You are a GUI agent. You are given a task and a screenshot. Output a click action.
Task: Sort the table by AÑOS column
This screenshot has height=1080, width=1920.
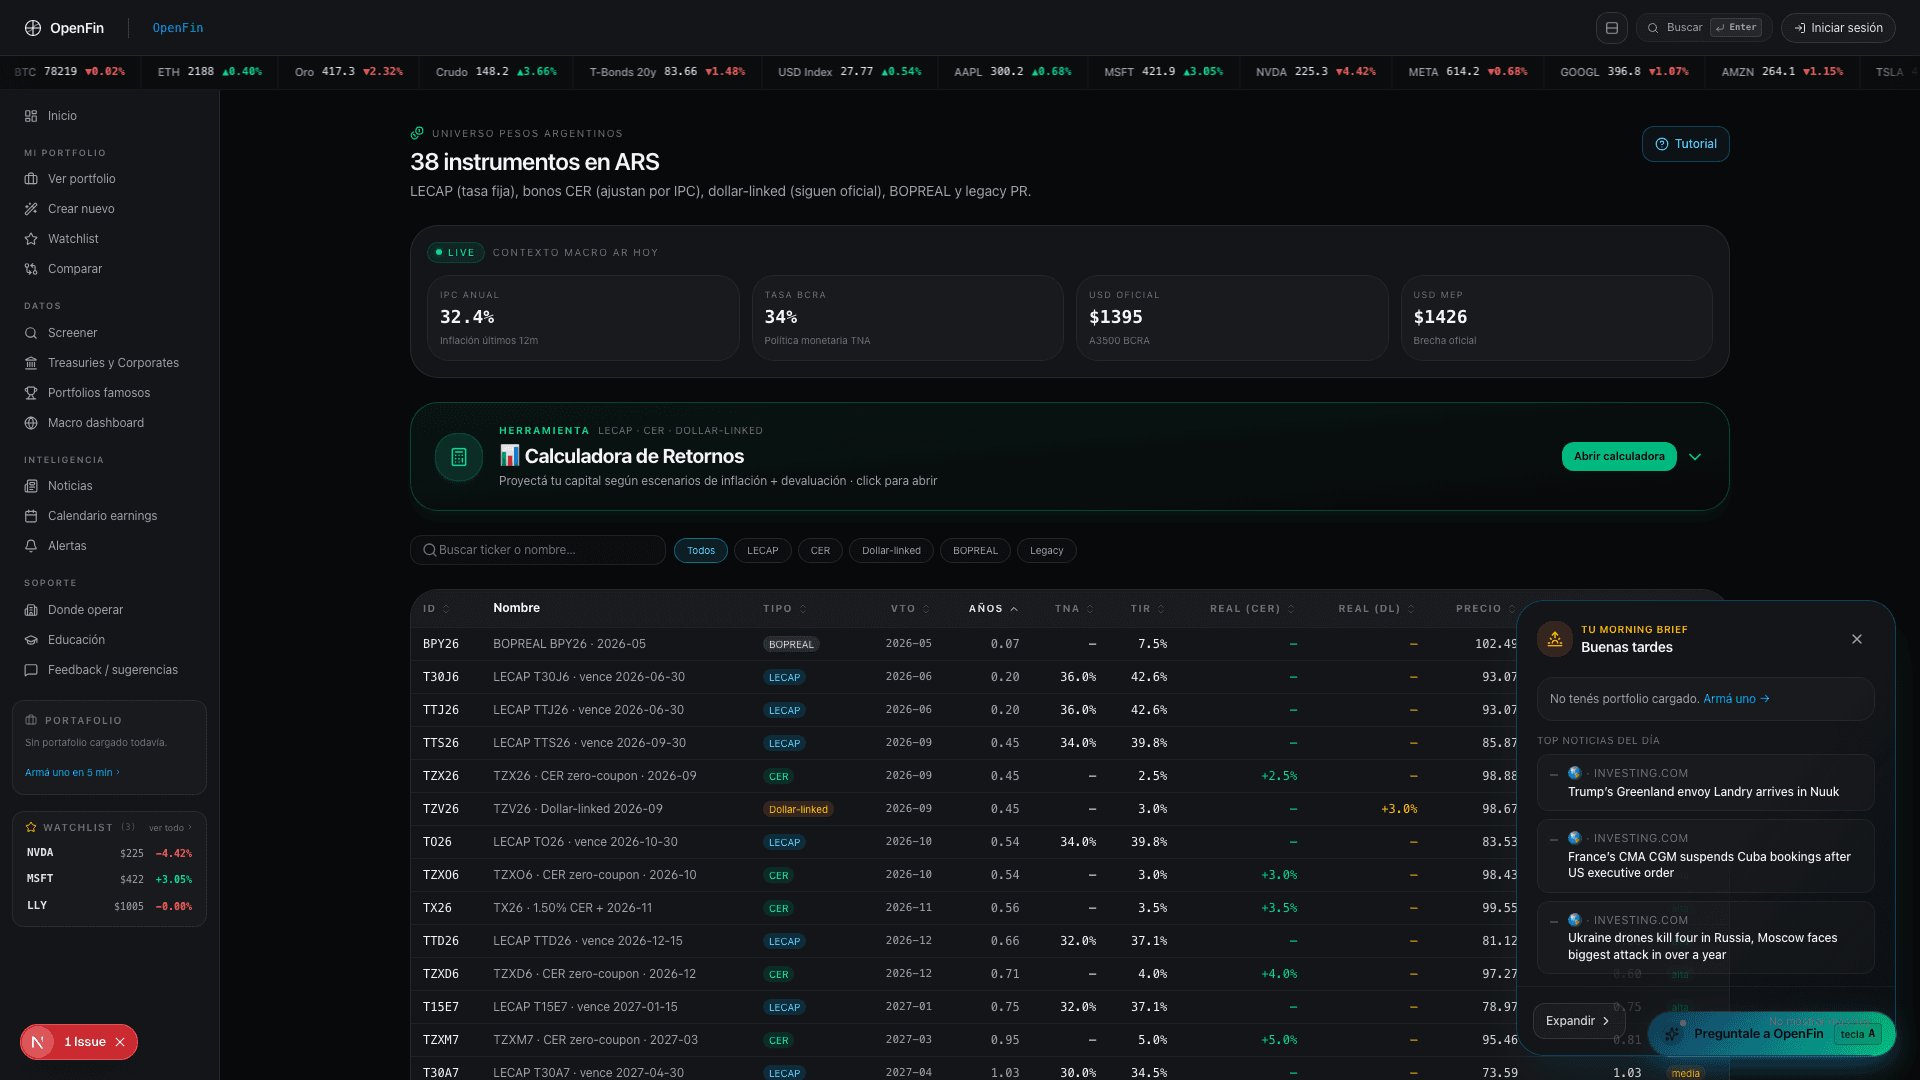[993, 609]
